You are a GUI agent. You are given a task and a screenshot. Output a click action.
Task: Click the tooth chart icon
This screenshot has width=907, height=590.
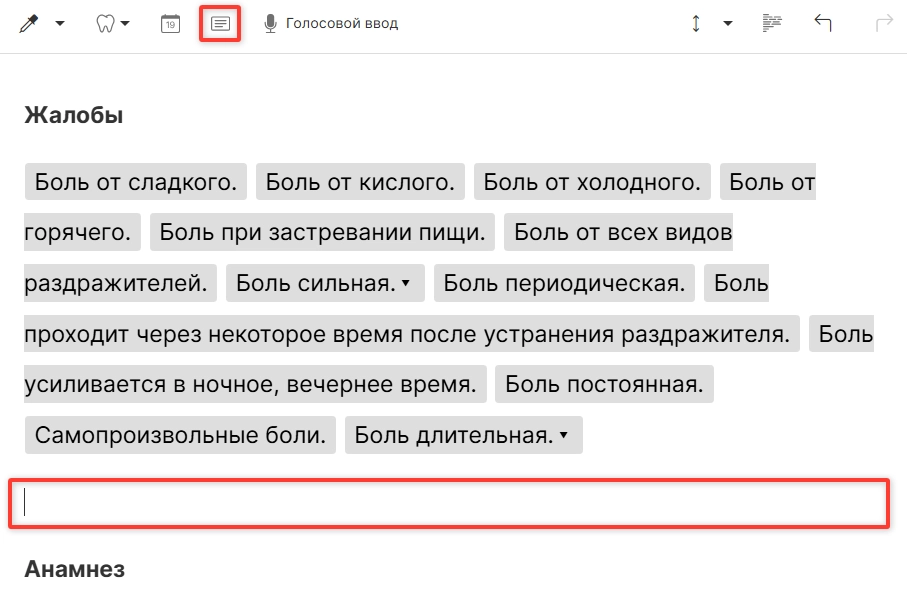tap(105, 23)
